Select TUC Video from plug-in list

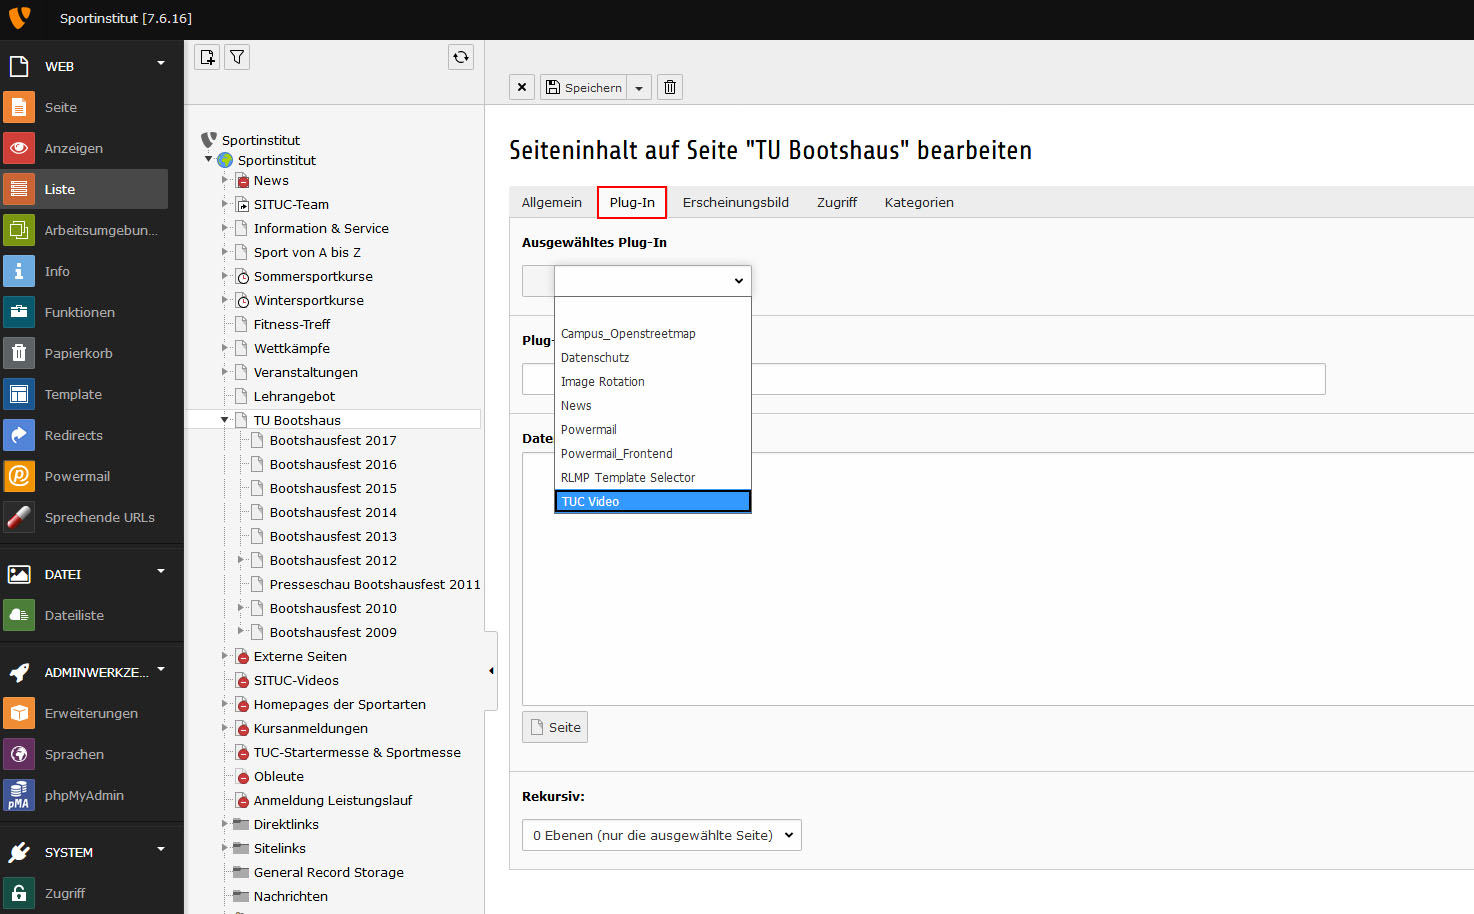click(x=652, y=501)
